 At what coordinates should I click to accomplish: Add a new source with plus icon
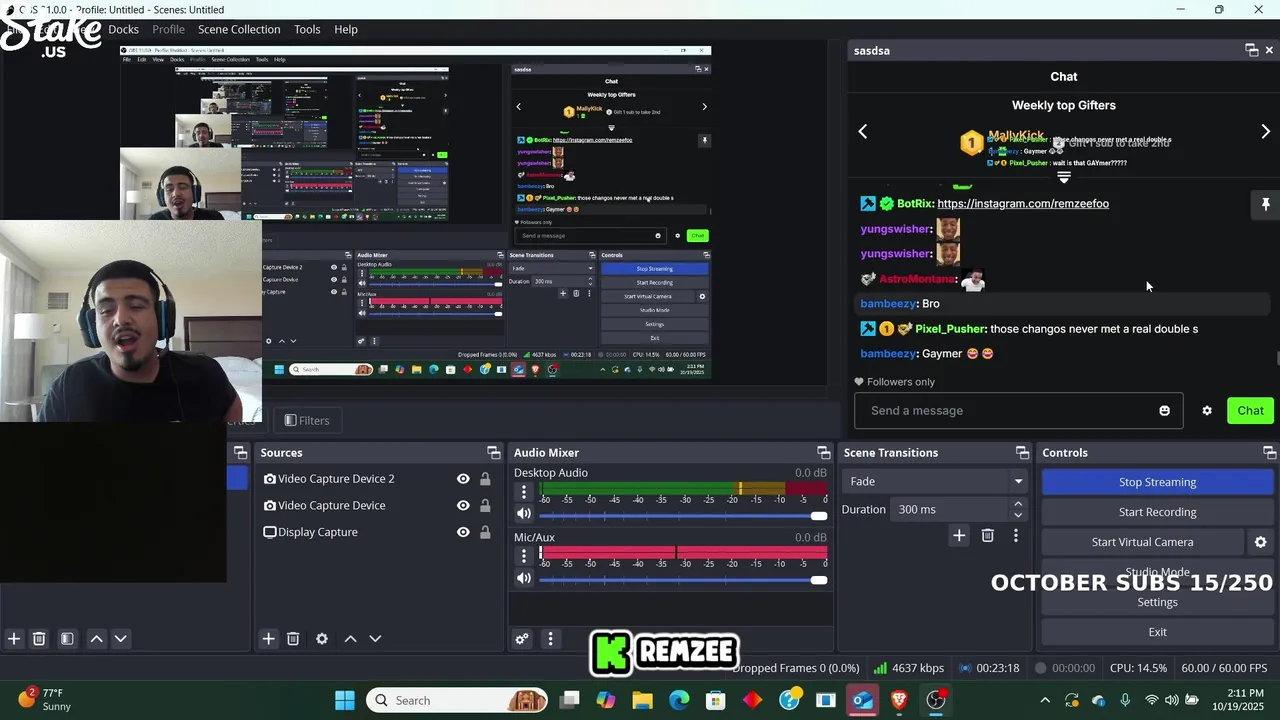click(268, 639)
